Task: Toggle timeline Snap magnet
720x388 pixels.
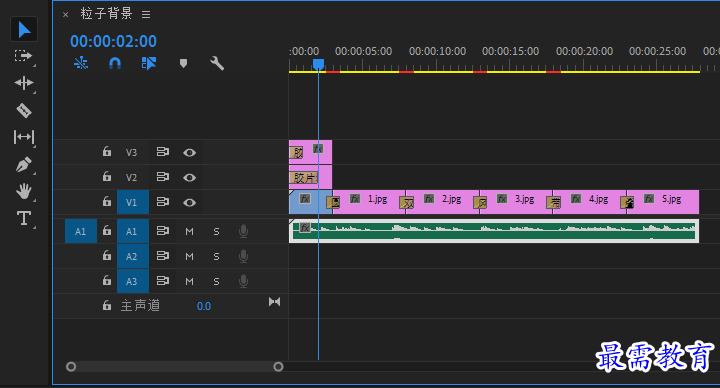Action: coord(115,63)
